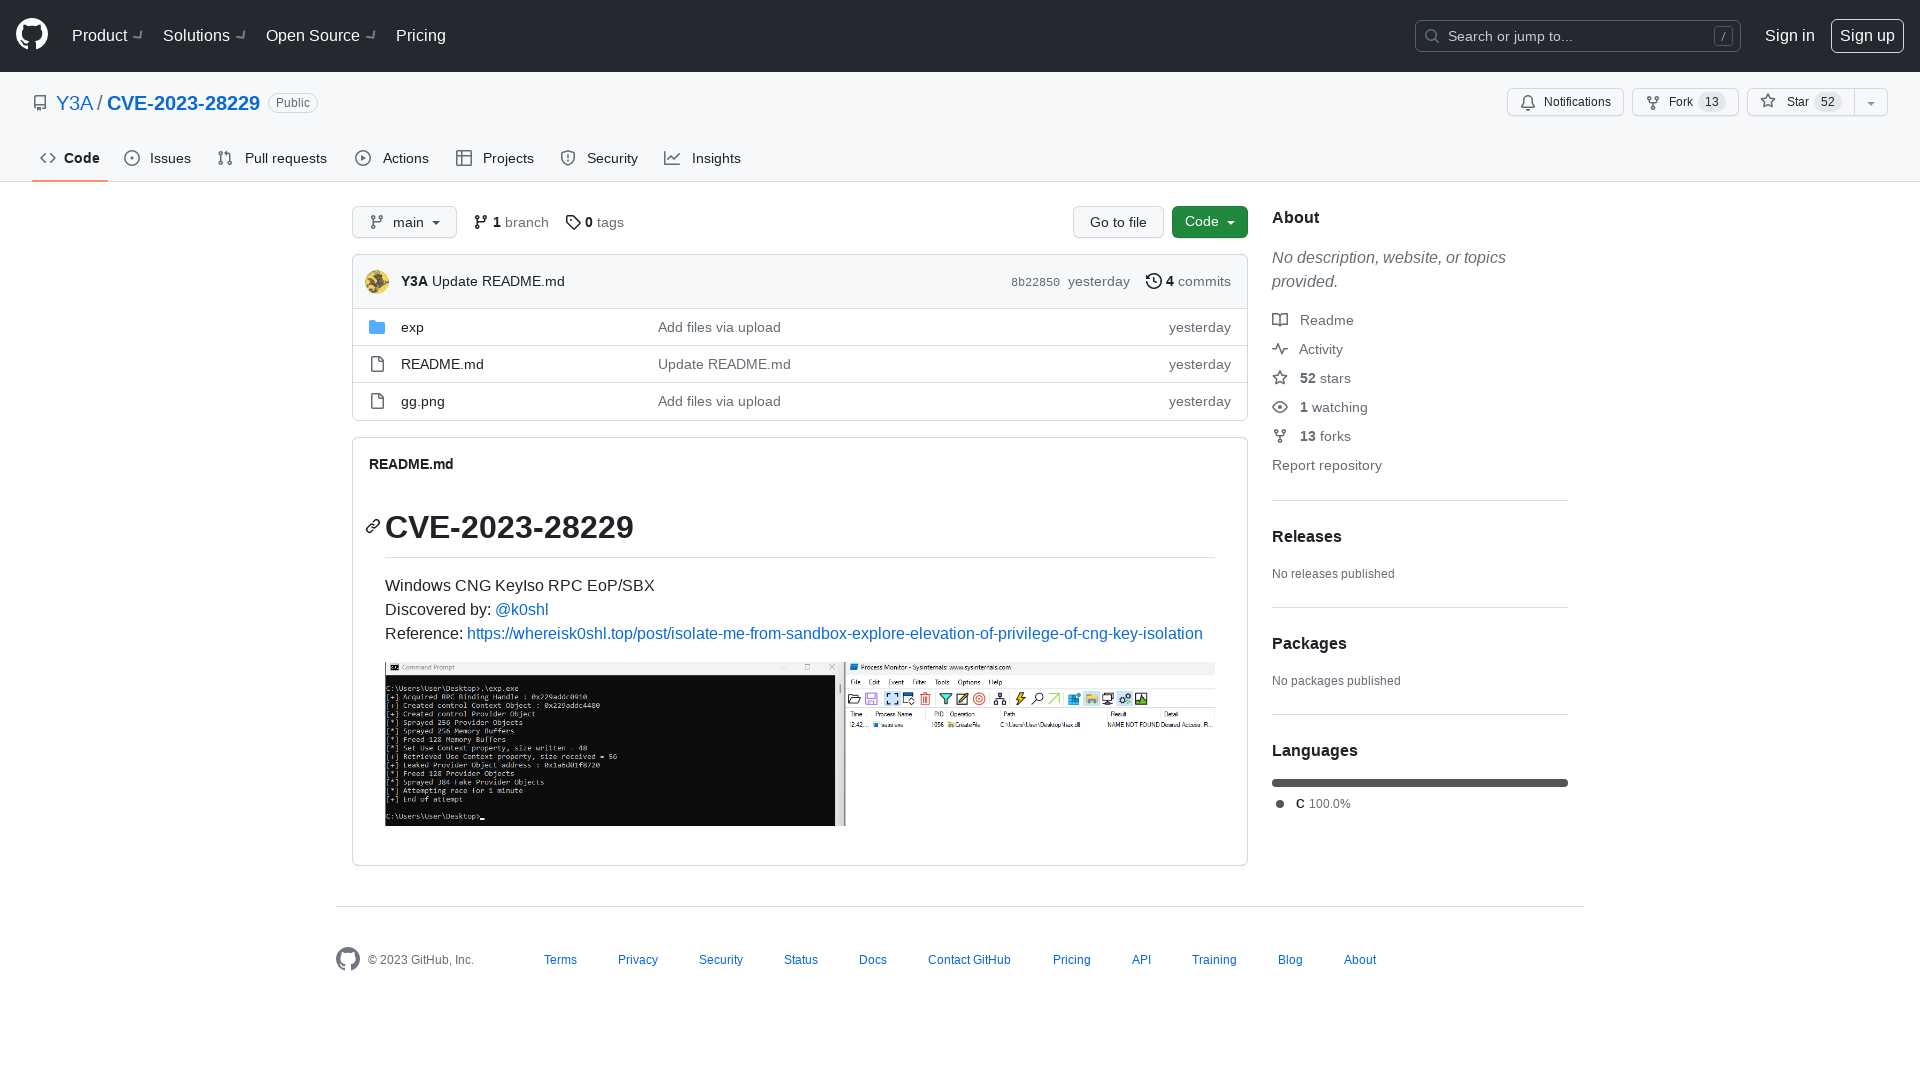The width and height of the screenshot is (1920, 1080).
Task: Click the Security shield icon in tabs
Action: point(568,158)
